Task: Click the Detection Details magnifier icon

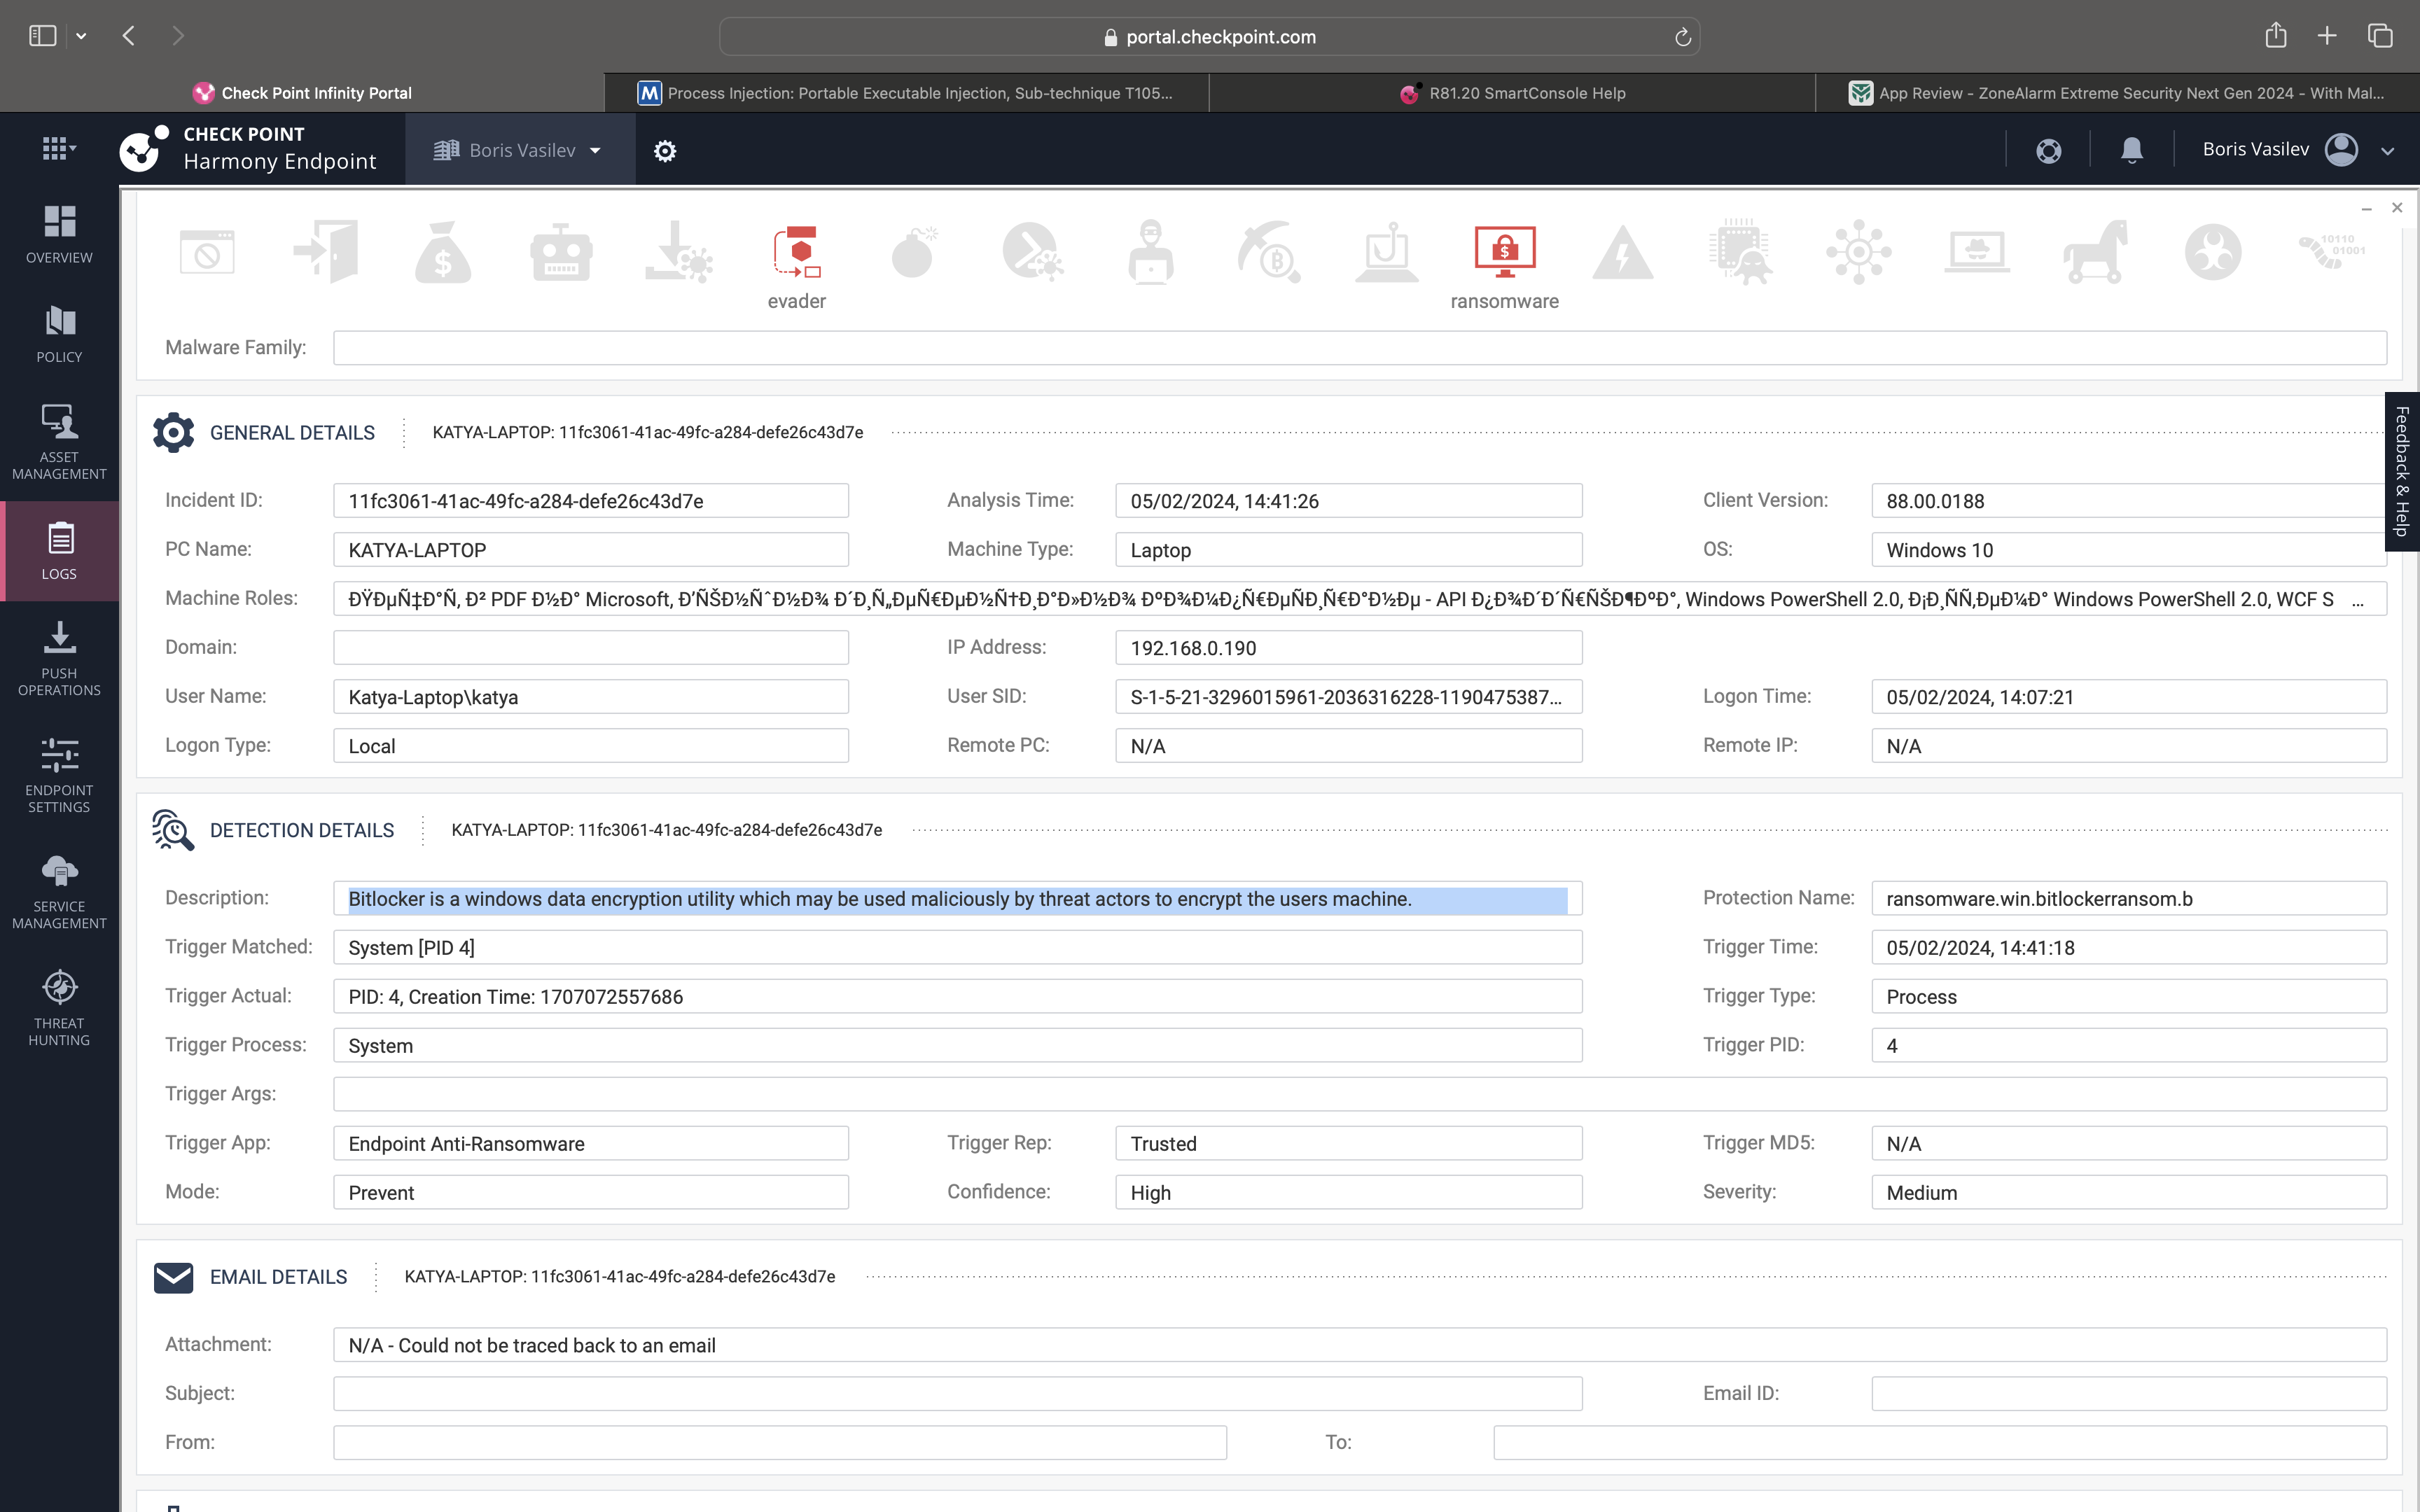Action: [x=173, y=830]
